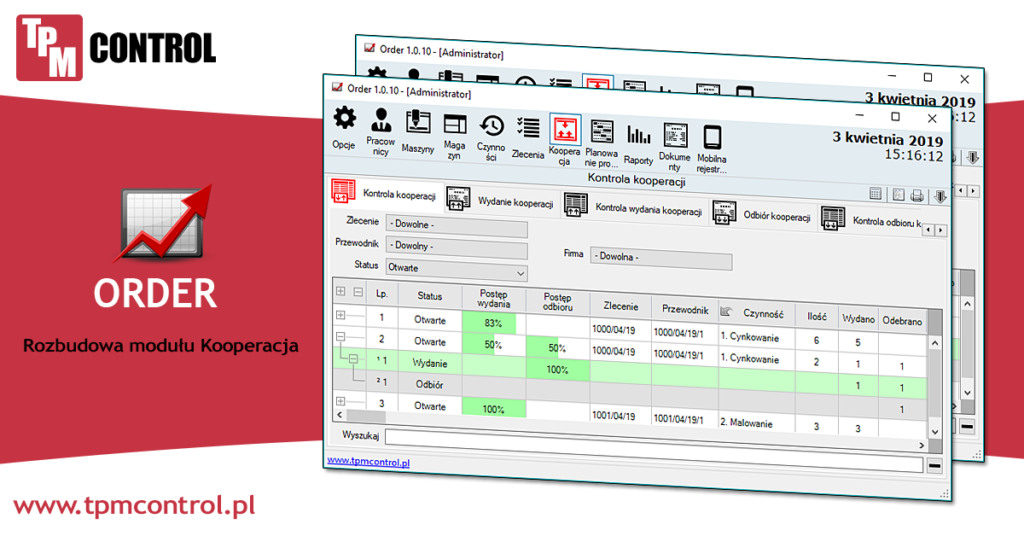Click the Odbiór kooperacji tab icon
The width and height of the screenshot is (1024, 536).
click(724, 212)
